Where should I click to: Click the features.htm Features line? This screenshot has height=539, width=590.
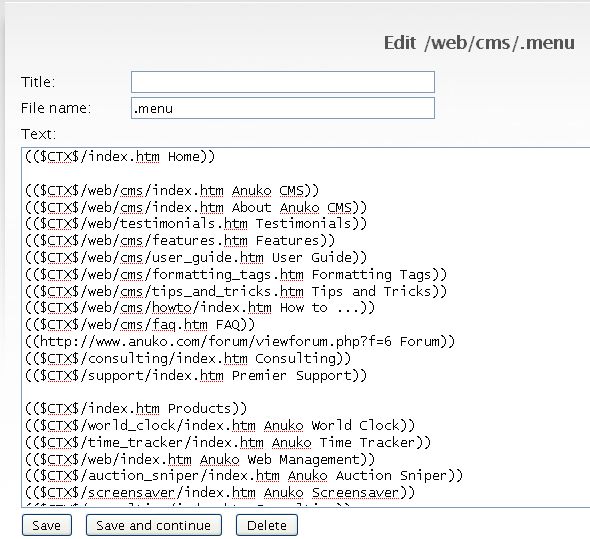[x=180, y=241]
